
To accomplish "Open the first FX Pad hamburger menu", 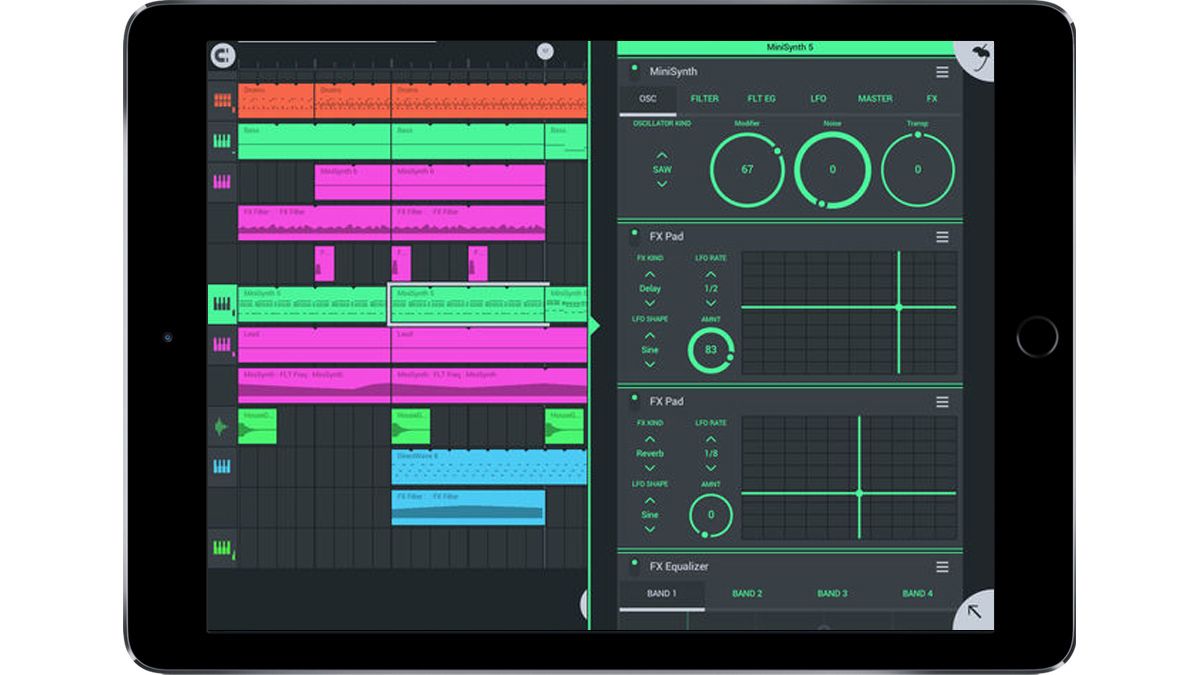I will (941, 237).
